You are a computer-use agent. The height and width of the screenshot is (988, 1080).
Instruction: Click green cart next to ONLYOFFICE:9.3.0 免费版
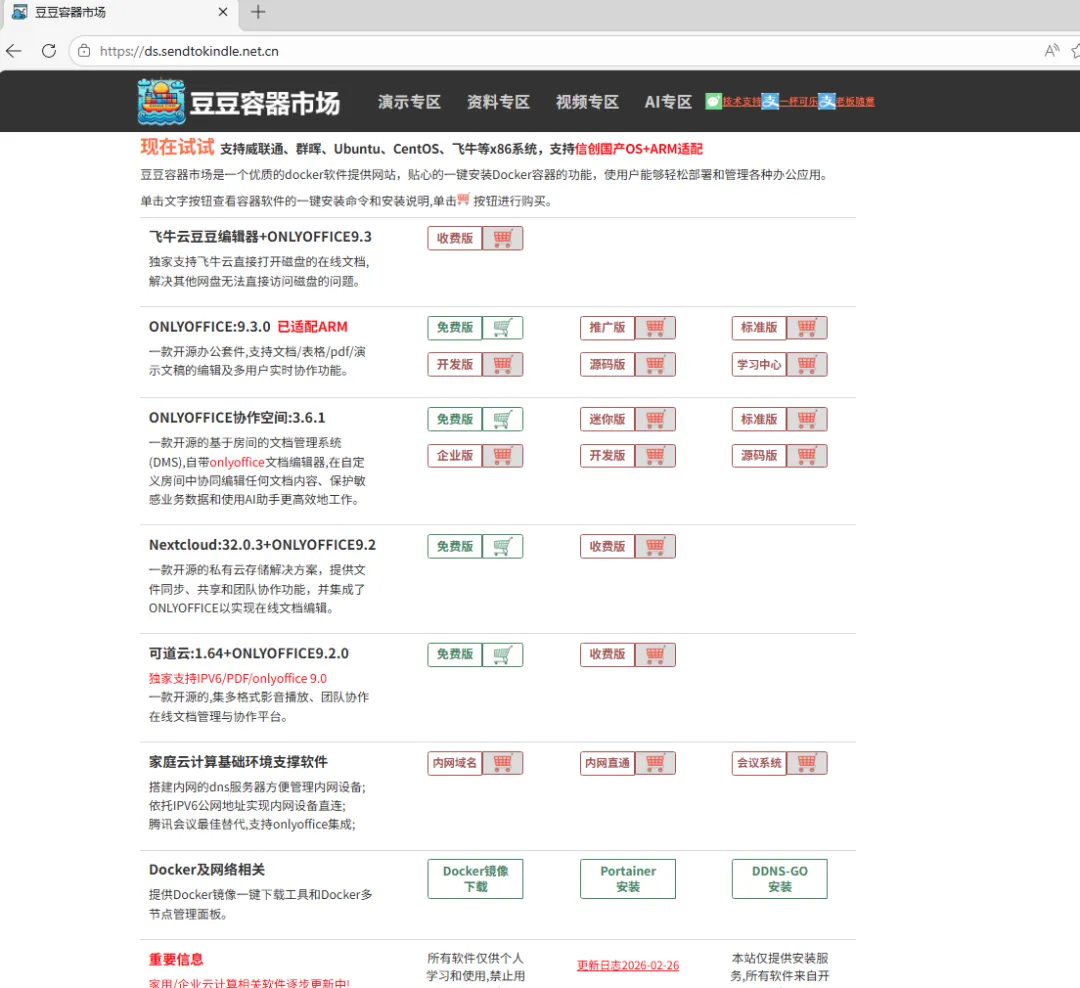(502, 328)
